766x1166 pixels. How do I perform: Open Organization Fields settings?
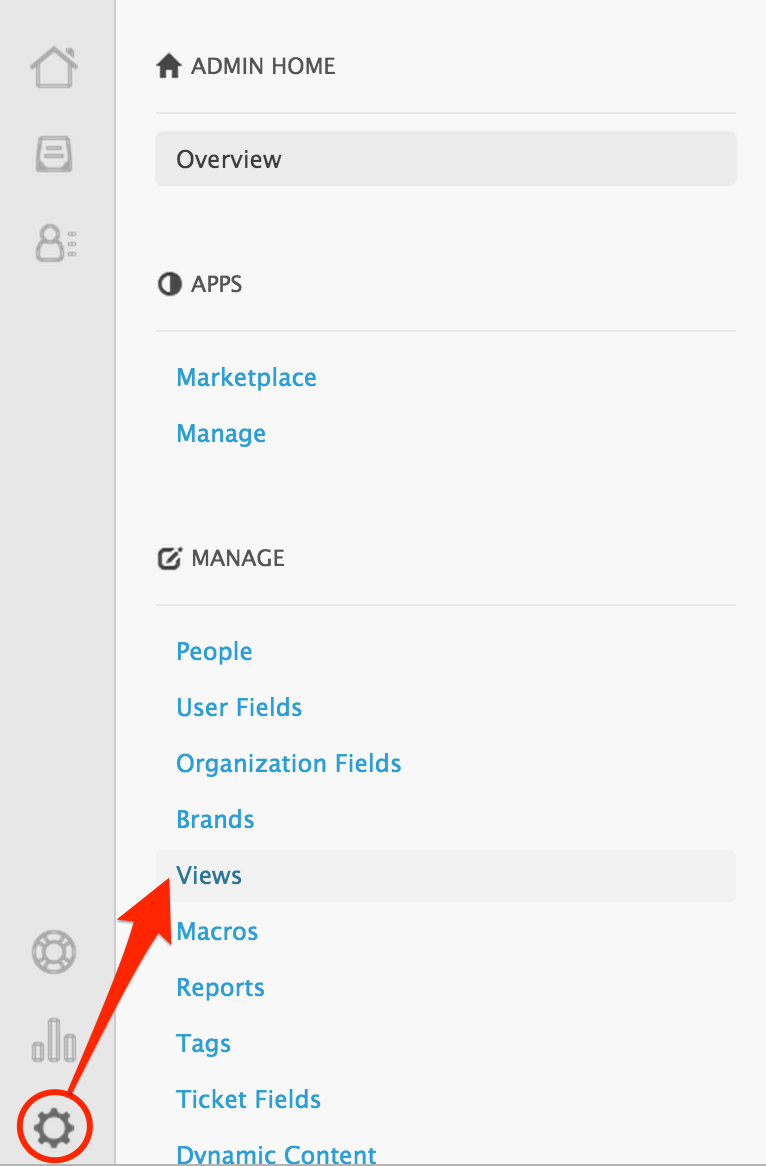289,763
